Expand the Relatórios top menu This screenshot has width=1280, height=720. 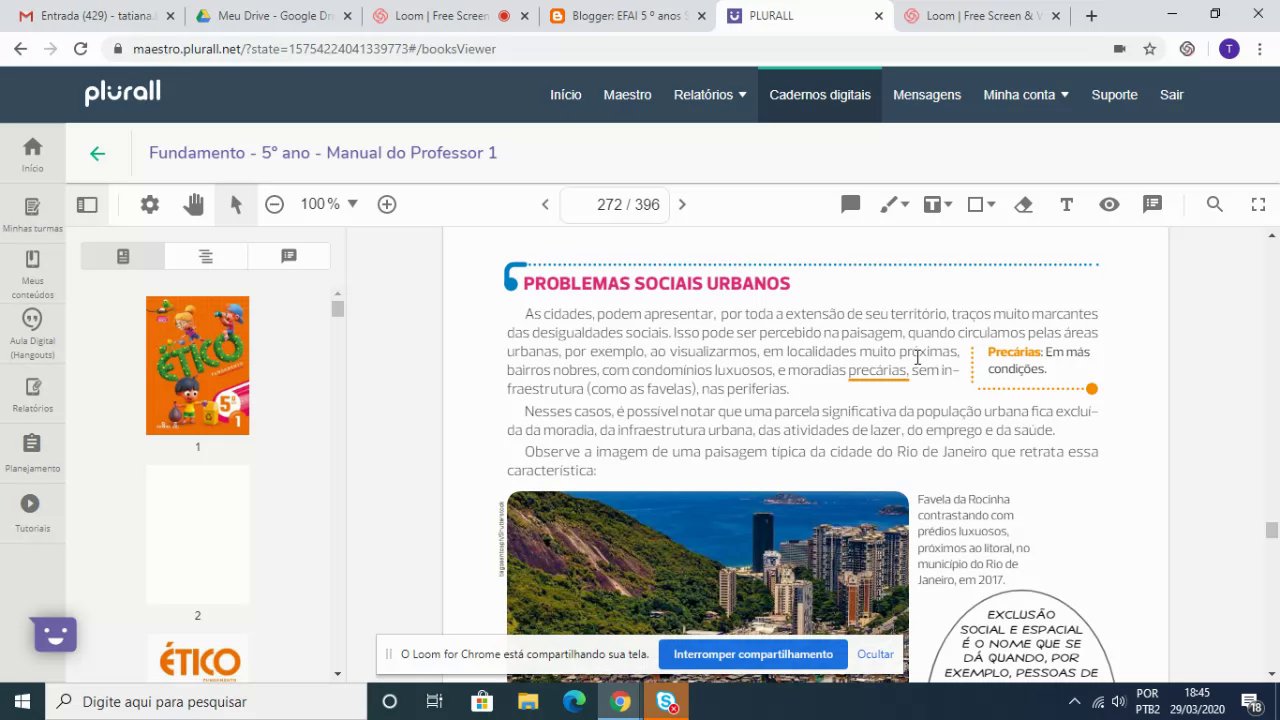tap(710, 95)
